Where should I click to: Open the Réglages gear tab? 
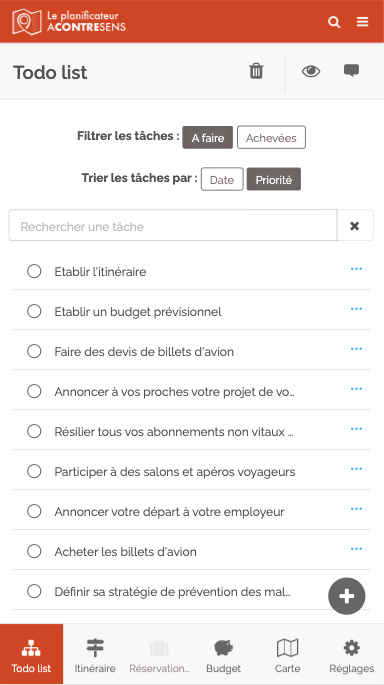tap(352, 654)
